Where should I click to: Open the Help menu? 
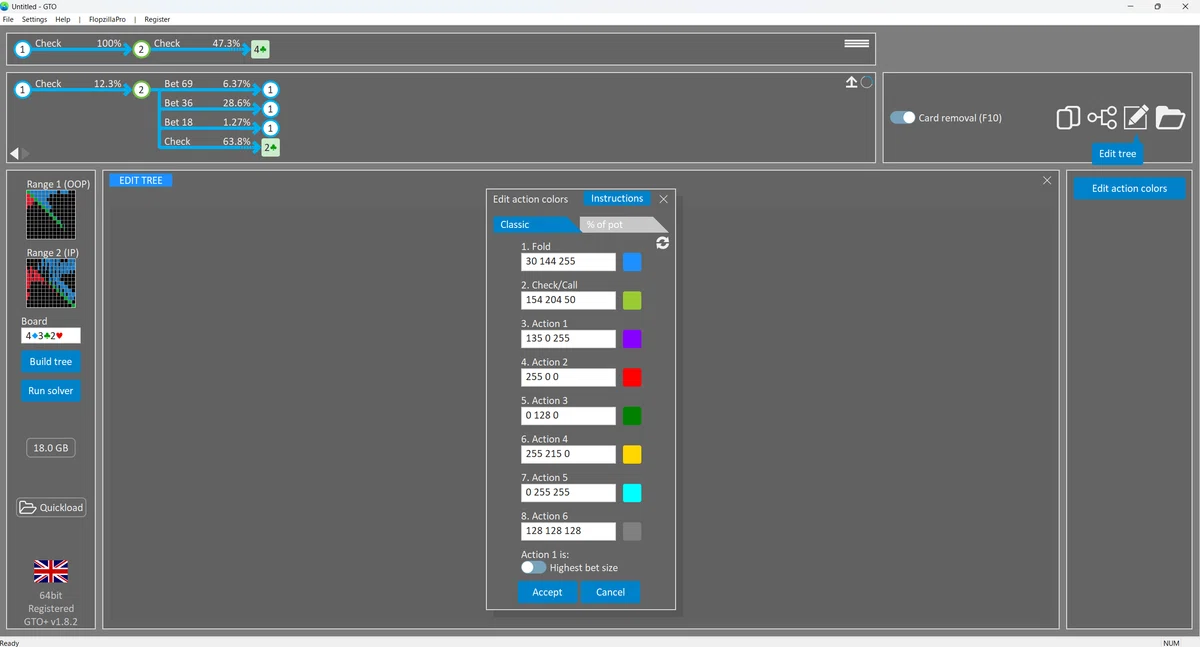click(63, 19)
